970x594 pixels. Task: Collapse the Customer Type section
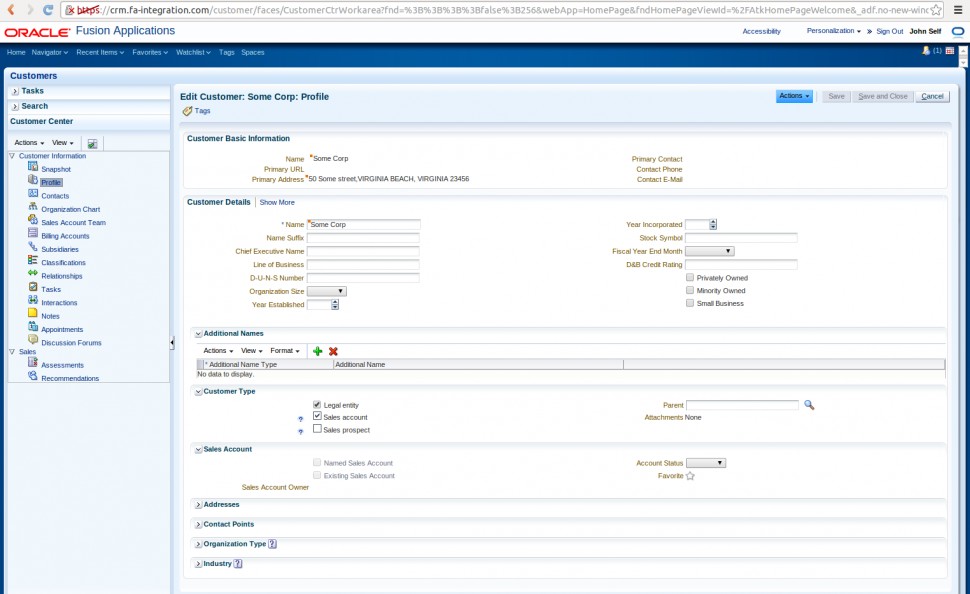coord(197,391)
